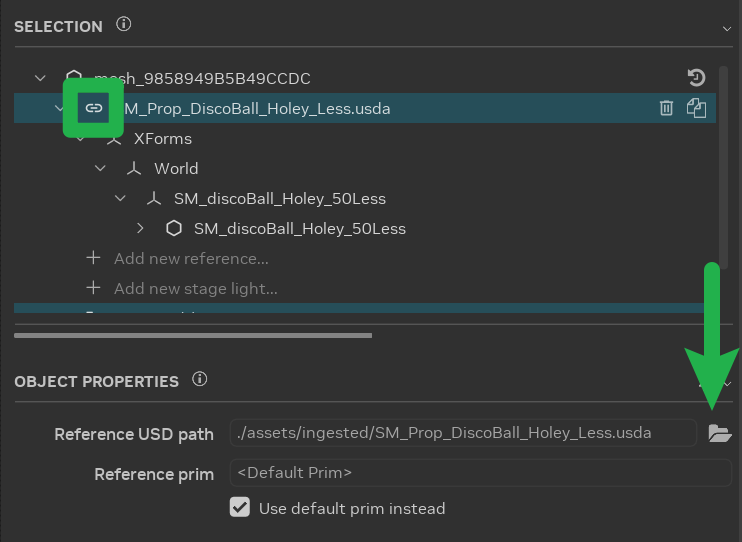Delete the SM_Prop_DiscoBall_Holey_Less.usda reference
This screenshot has width=742, height=542.
pos(666,108)
